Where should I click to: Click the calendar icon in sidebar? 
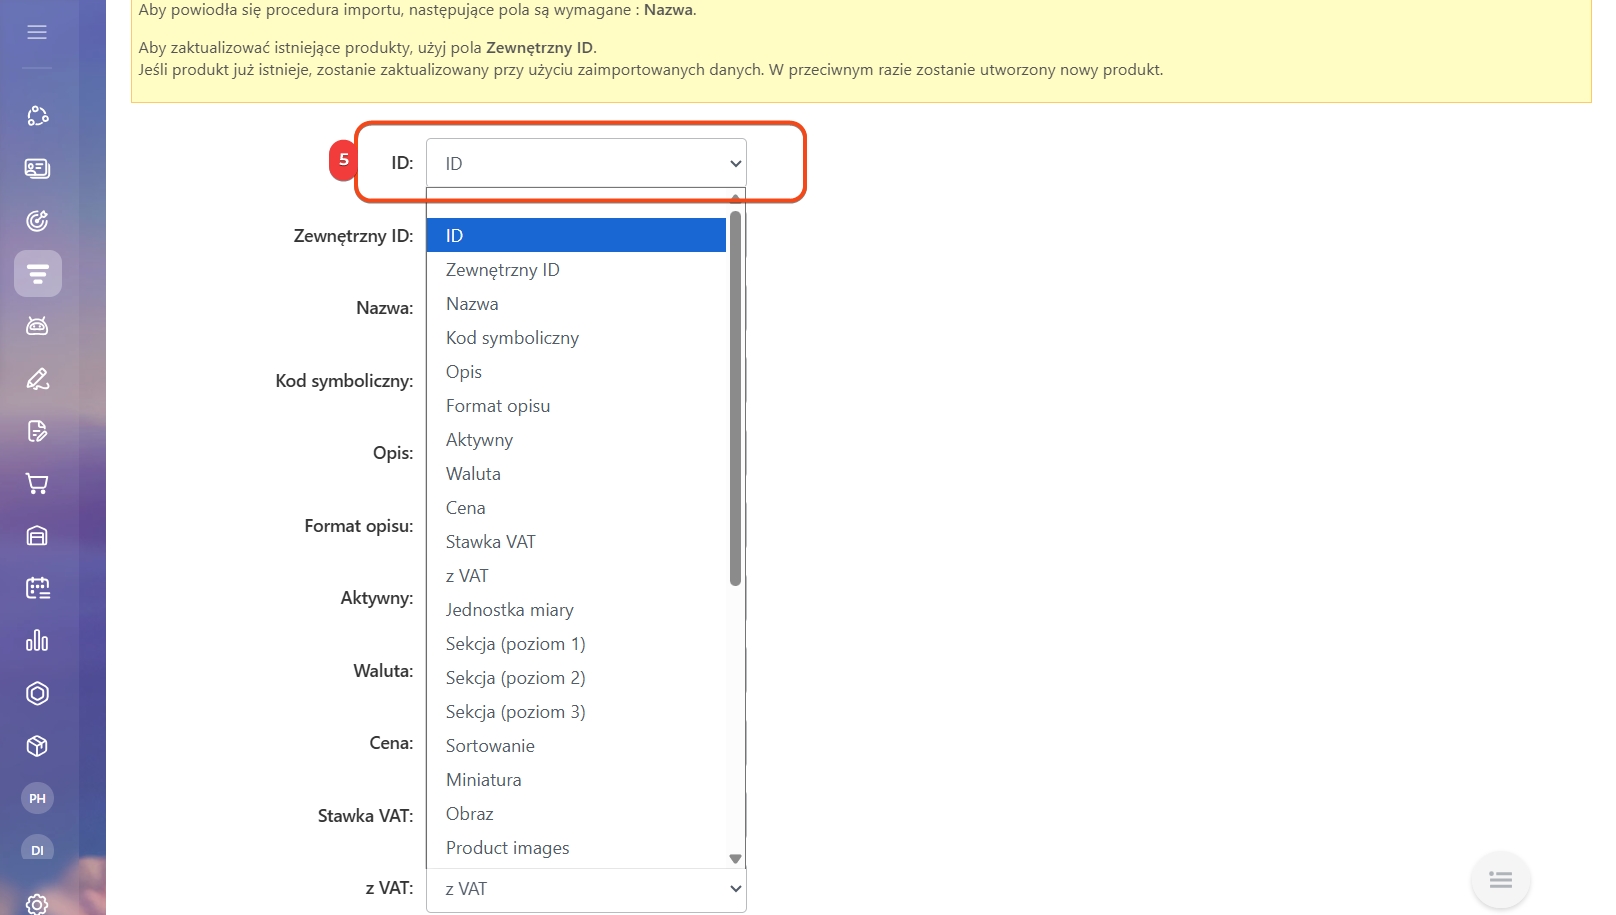pos(37,588)
